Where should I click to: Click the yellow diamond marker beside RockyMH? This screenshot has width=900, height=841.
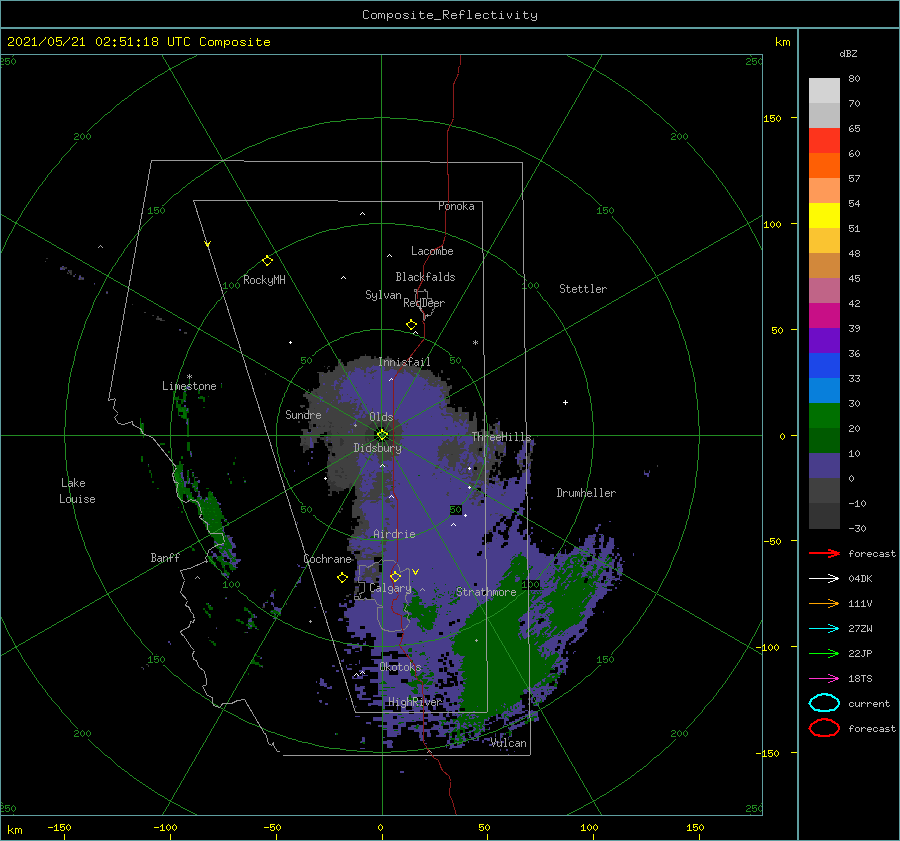point(267,261)
